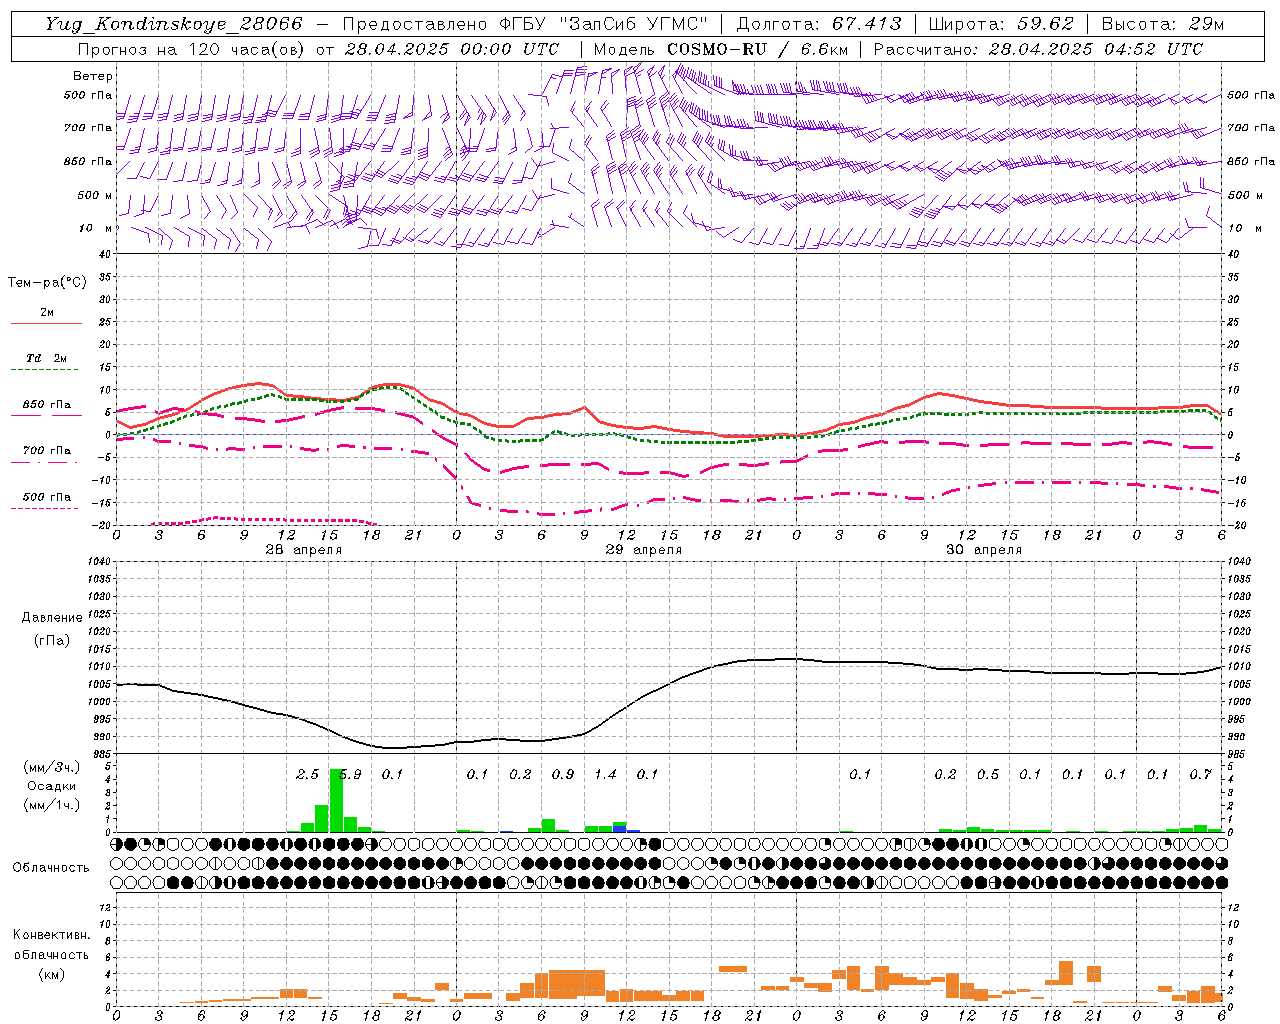
Task: Click 'Рассчитано: 28.04.2025 04:52 UTC' timestamp
Action: click(x=1038, y=49)
